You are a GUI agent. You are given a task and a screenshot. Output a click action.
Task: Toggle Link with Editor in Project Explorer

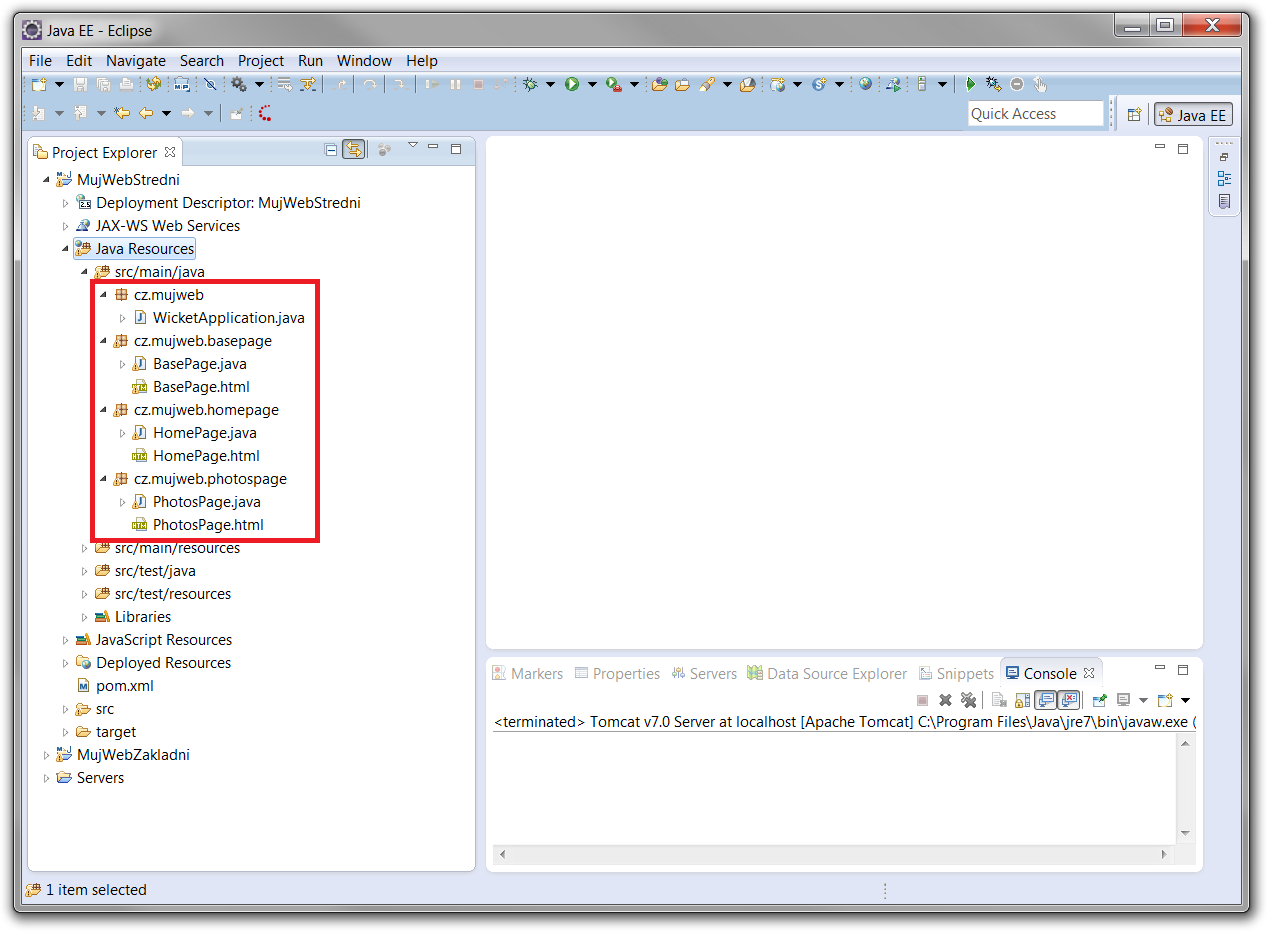click(354, 150)
